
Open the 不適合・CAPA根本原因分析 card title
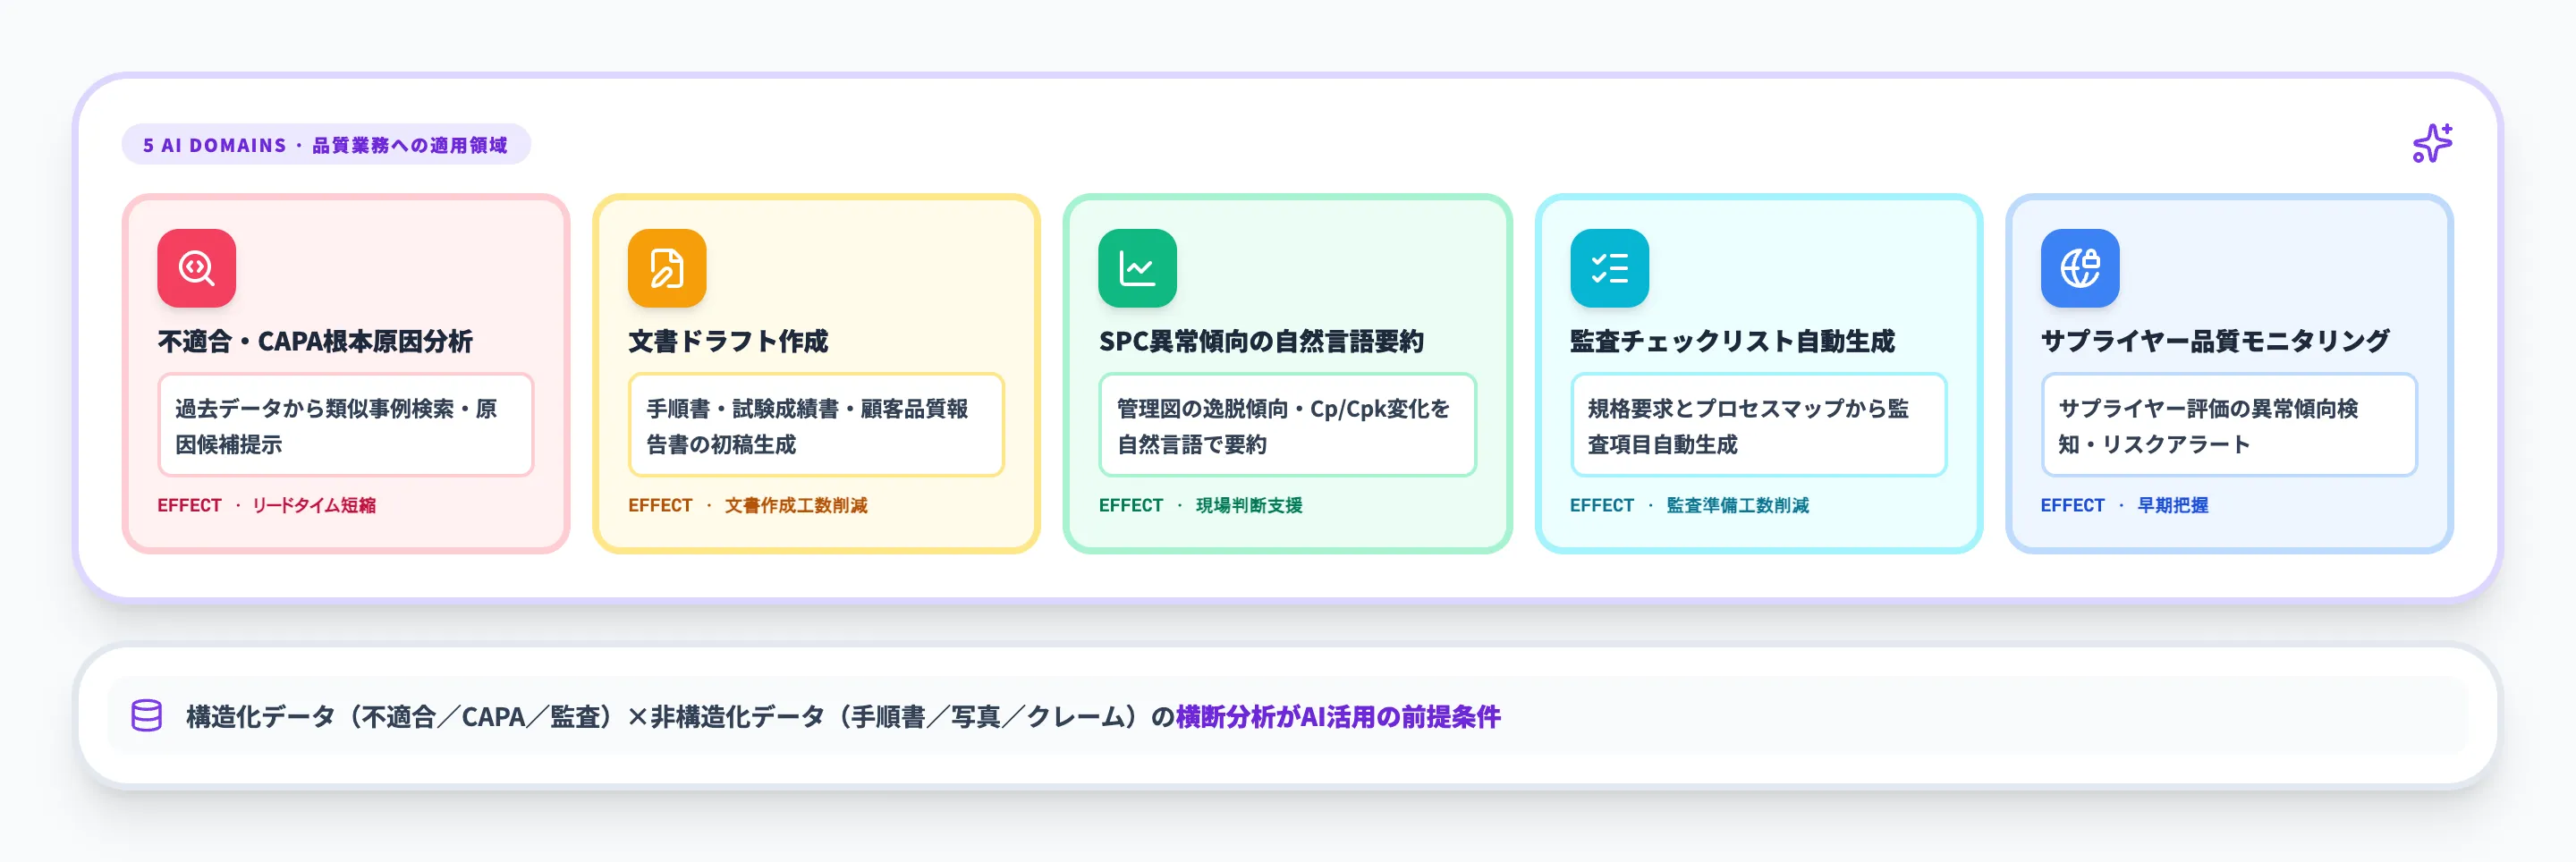(317, 342)
